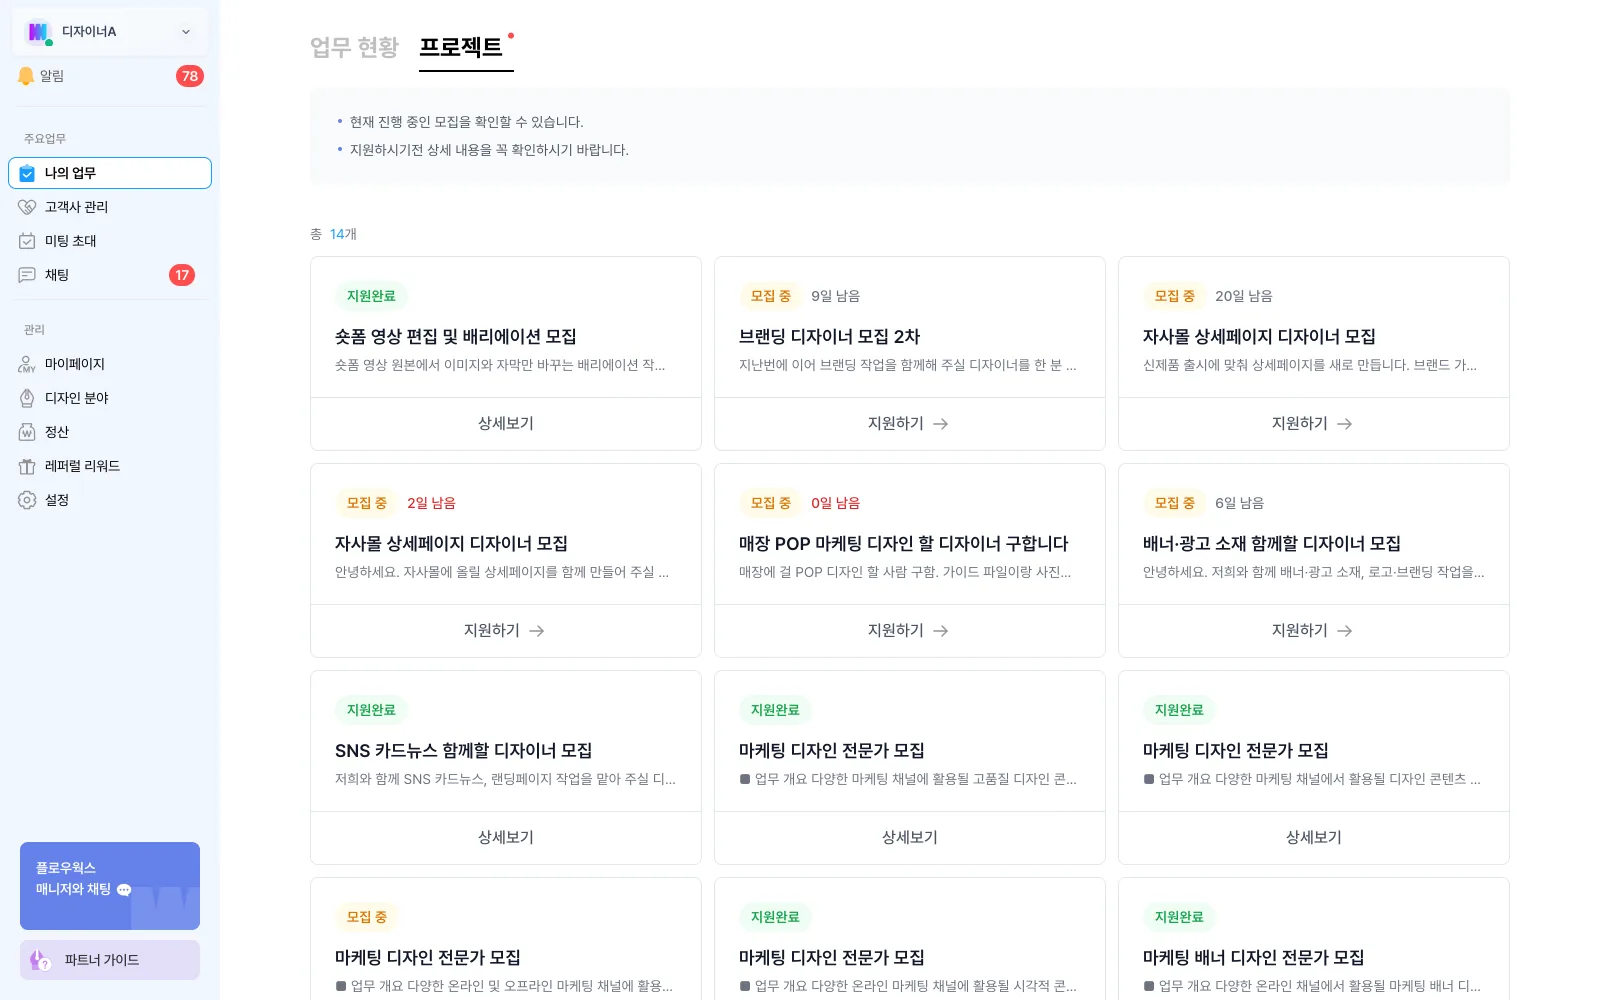Click 지원하기 on 20일 남음 자사몰 상세페이지 card
This screenshot has width=1600, height=1000.
[1314, 424]
